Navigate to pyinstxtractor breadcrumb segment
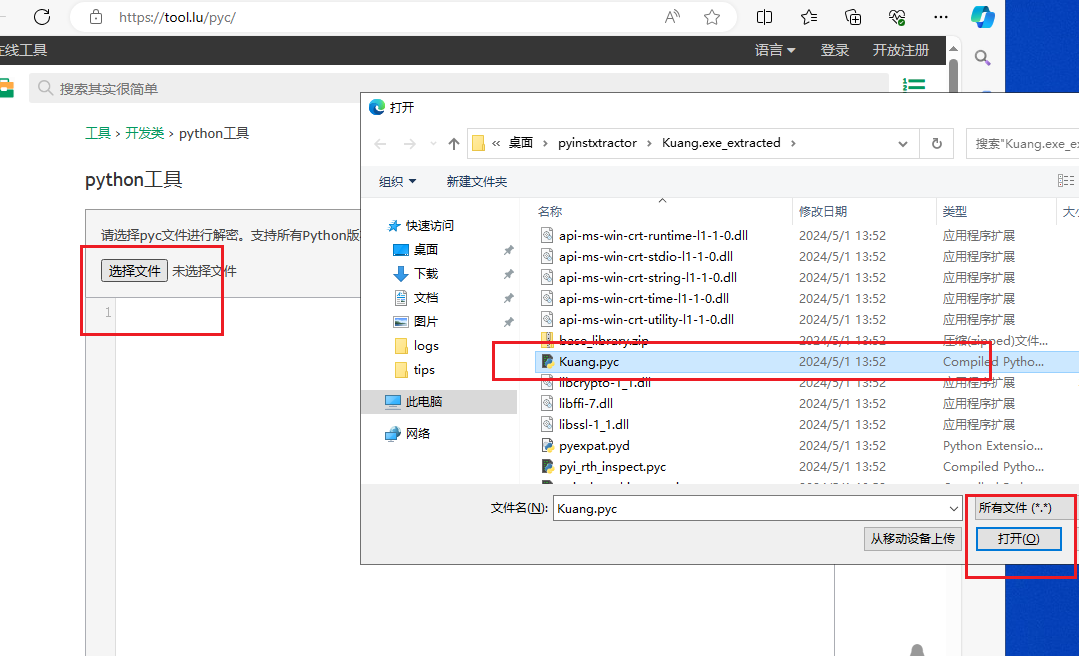 (x=597, y=143)
